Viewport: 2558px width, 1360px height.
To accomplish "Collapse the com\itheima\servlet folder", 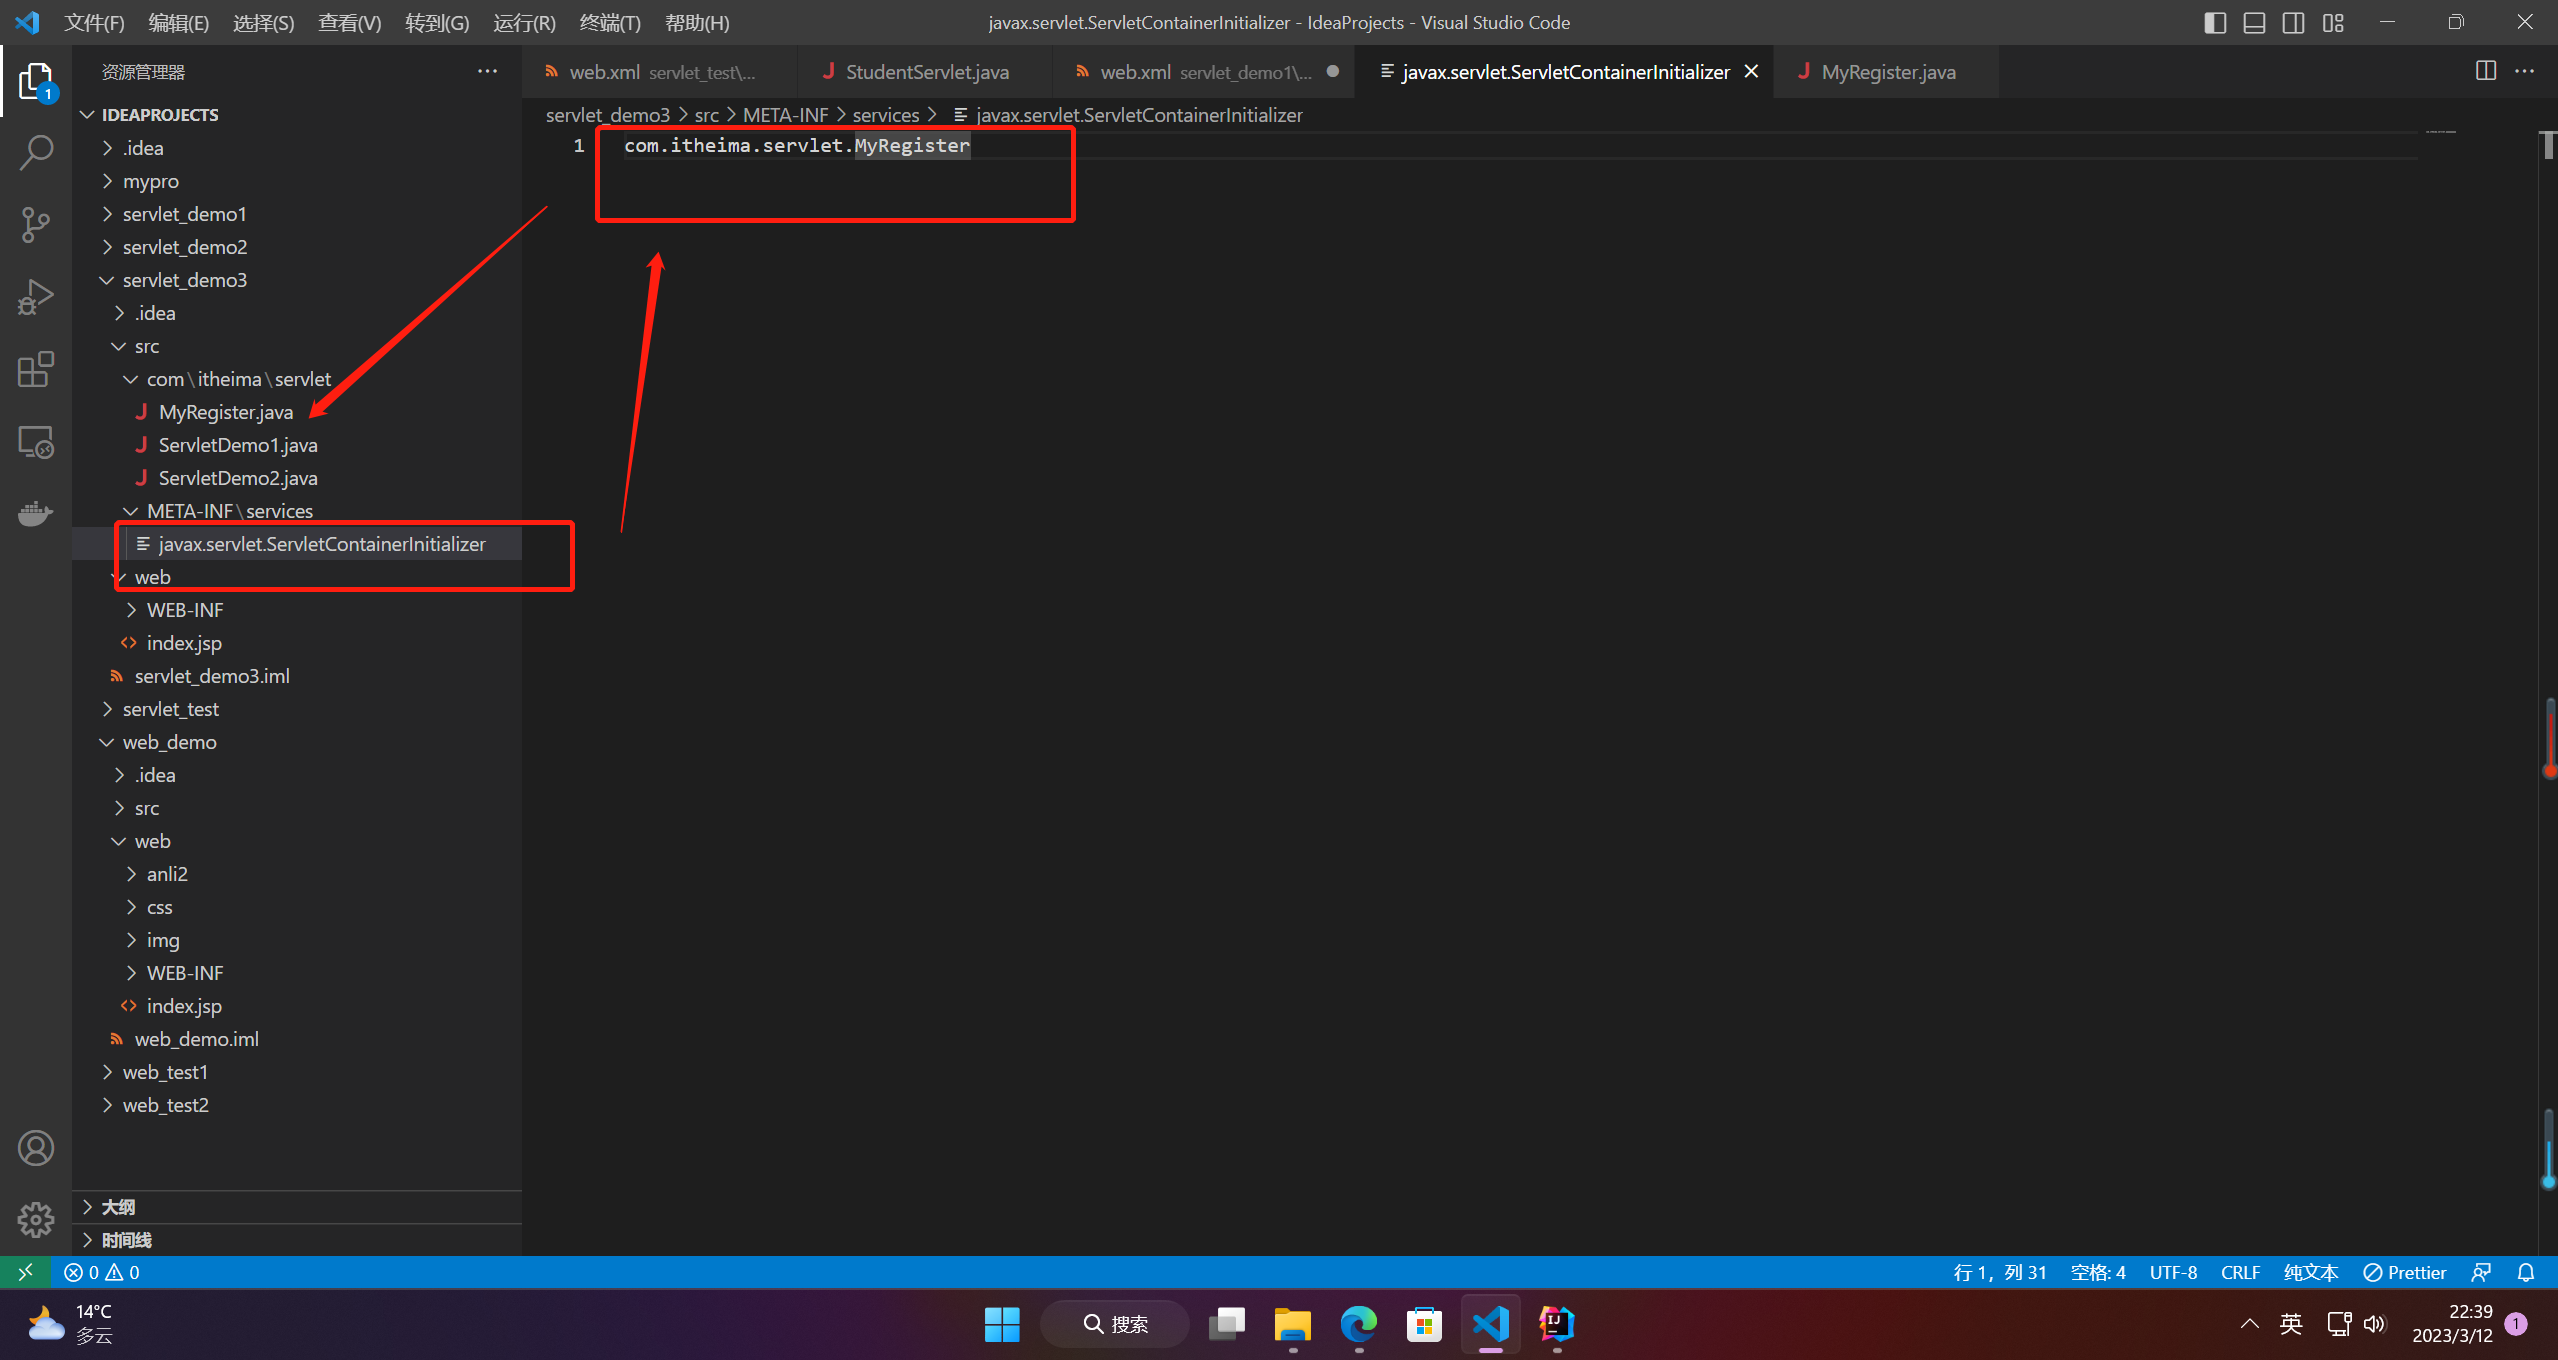I will pos(297,379).
